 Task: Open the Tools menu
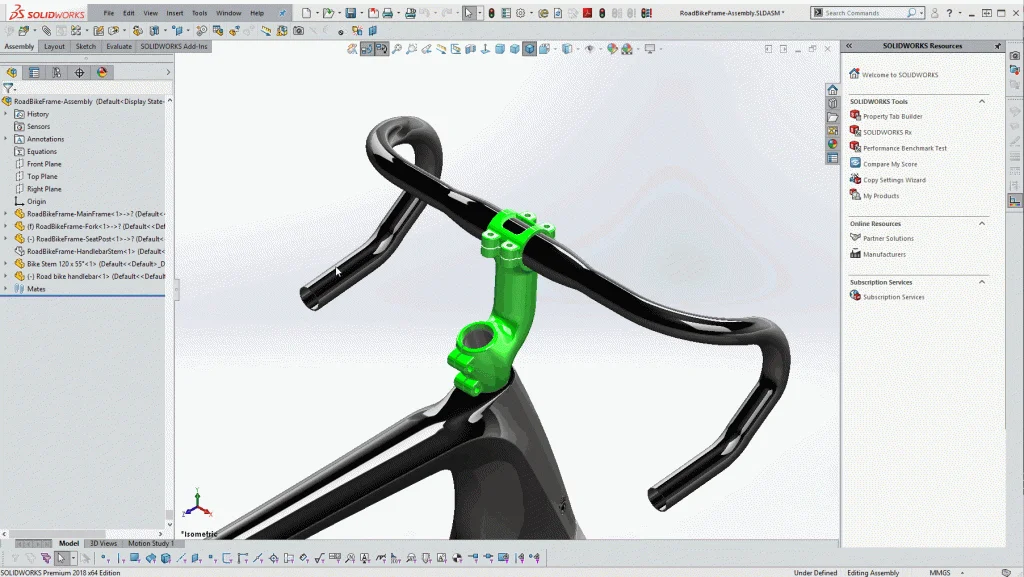point(199,12)
